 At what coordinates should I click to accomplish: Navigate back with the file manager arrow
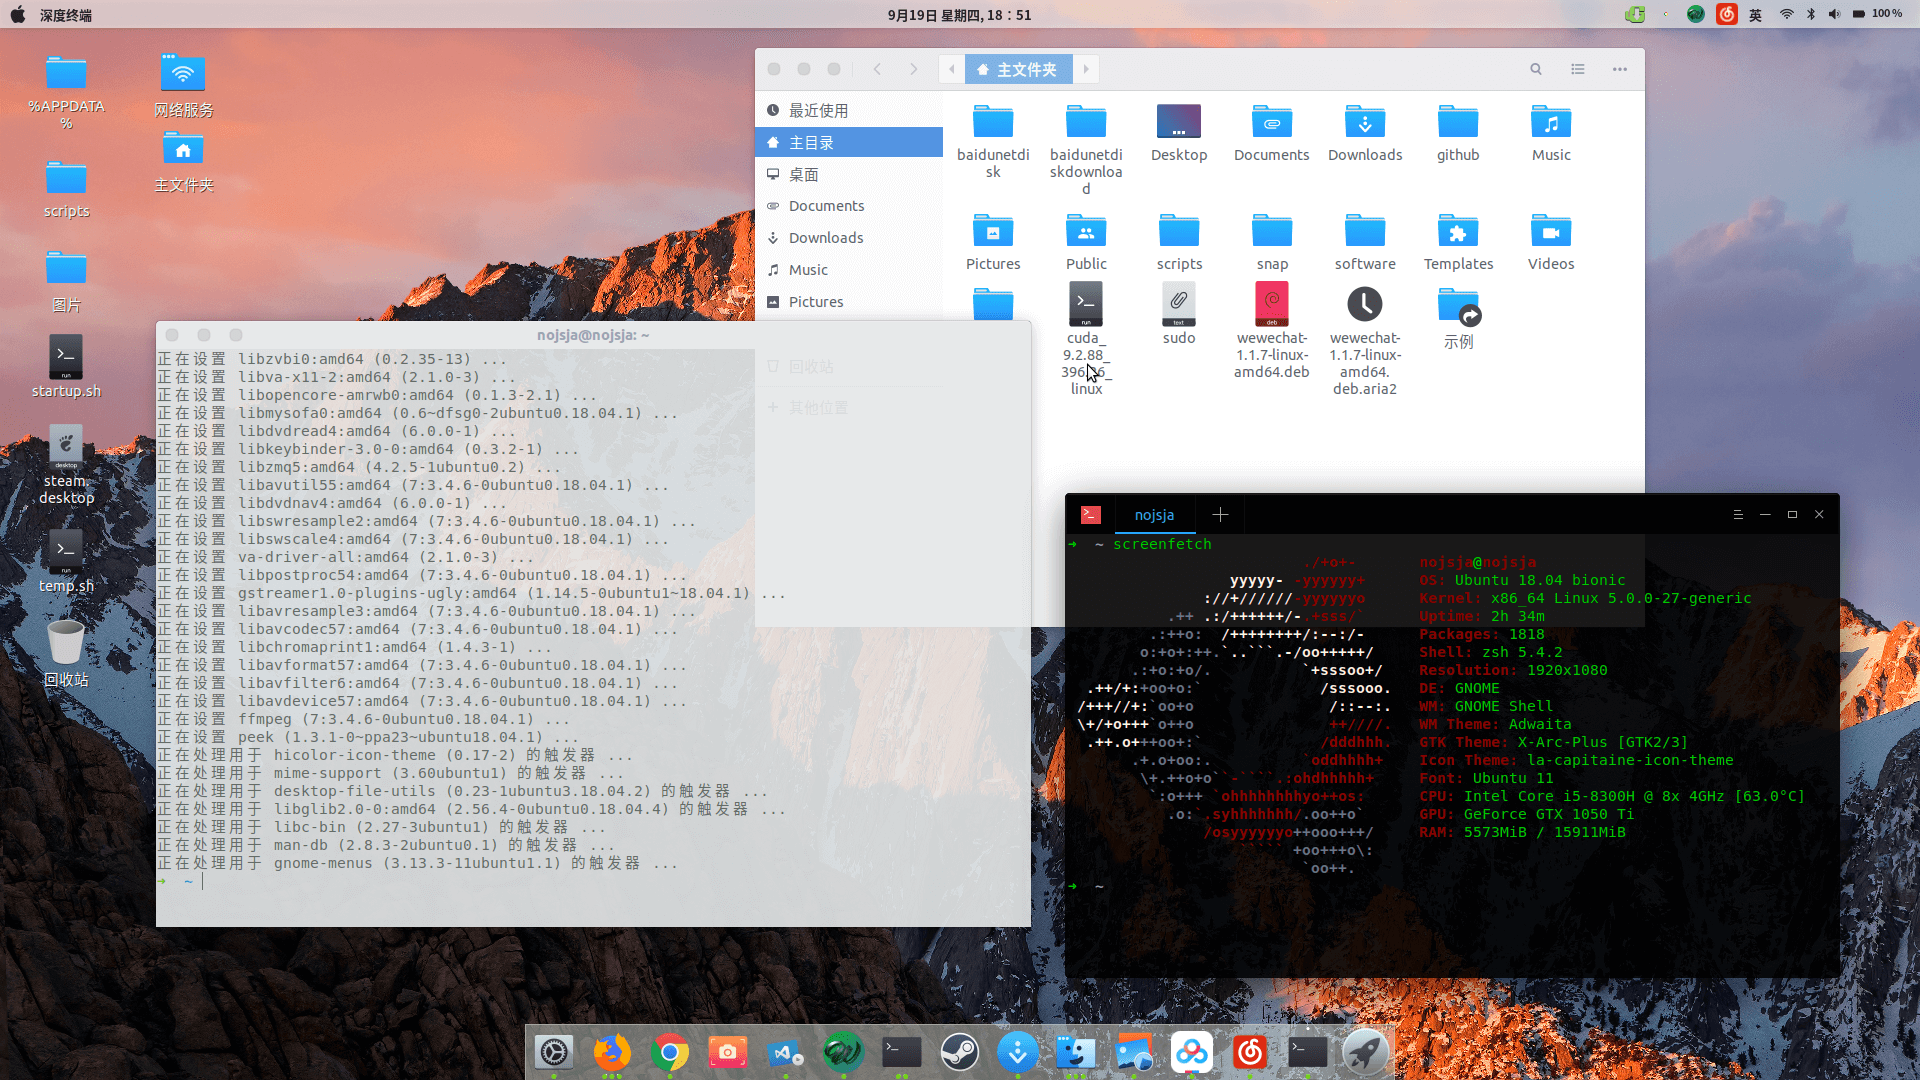click(878, 68)
